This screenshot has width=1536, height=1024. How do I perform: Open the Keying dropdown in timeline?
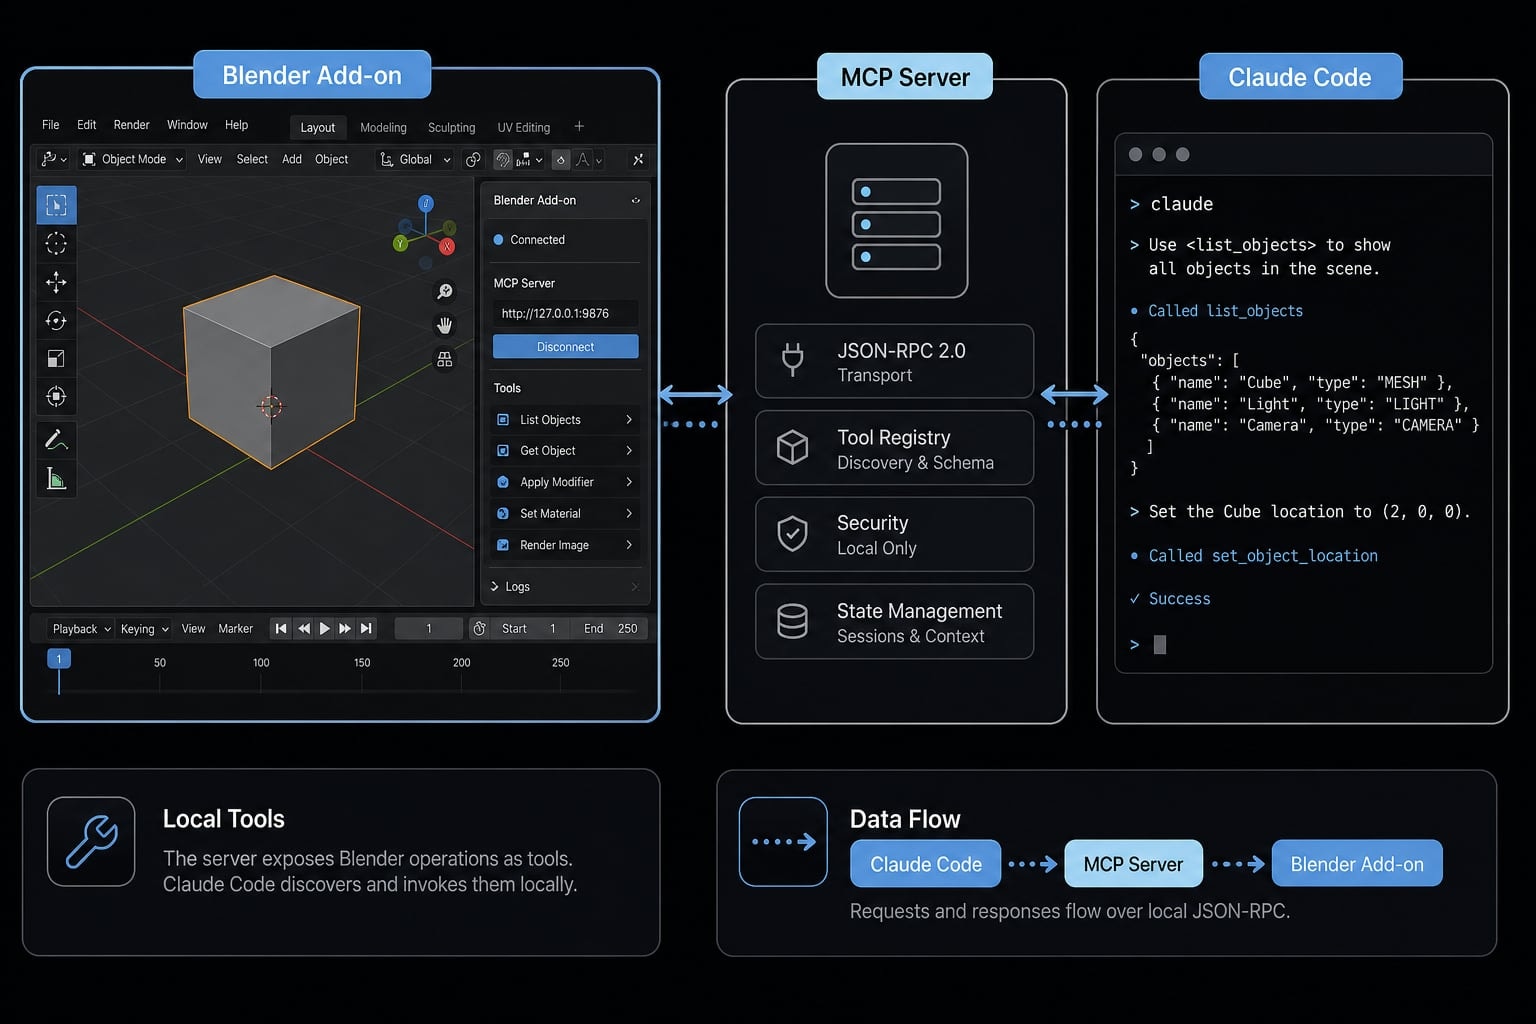click(145, 629)
